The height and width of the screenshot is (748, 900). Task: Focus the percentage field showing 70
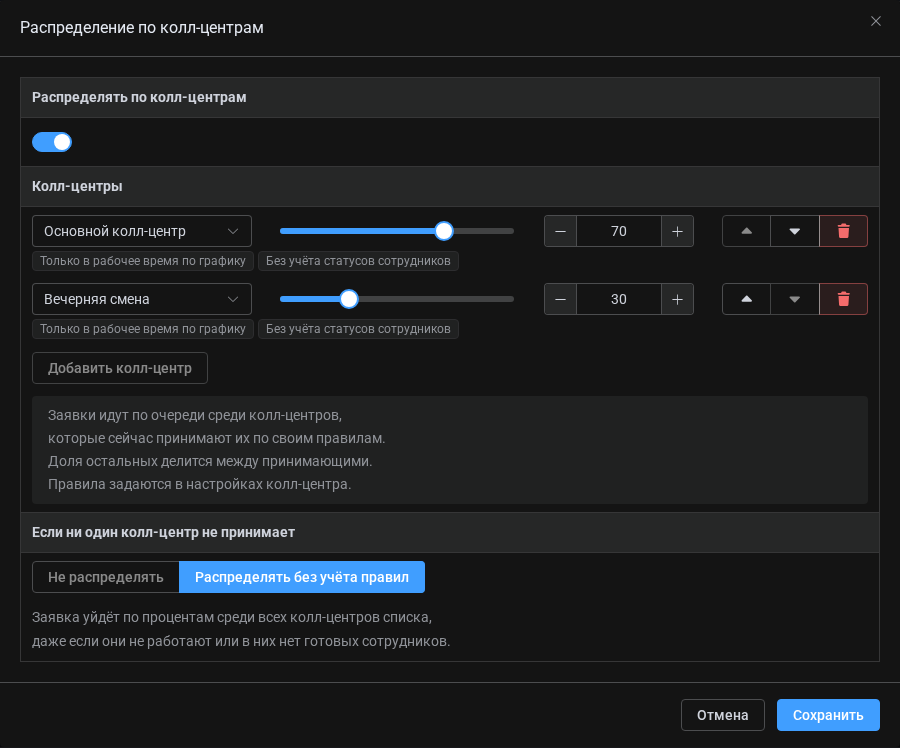click(x=619, y=231)
